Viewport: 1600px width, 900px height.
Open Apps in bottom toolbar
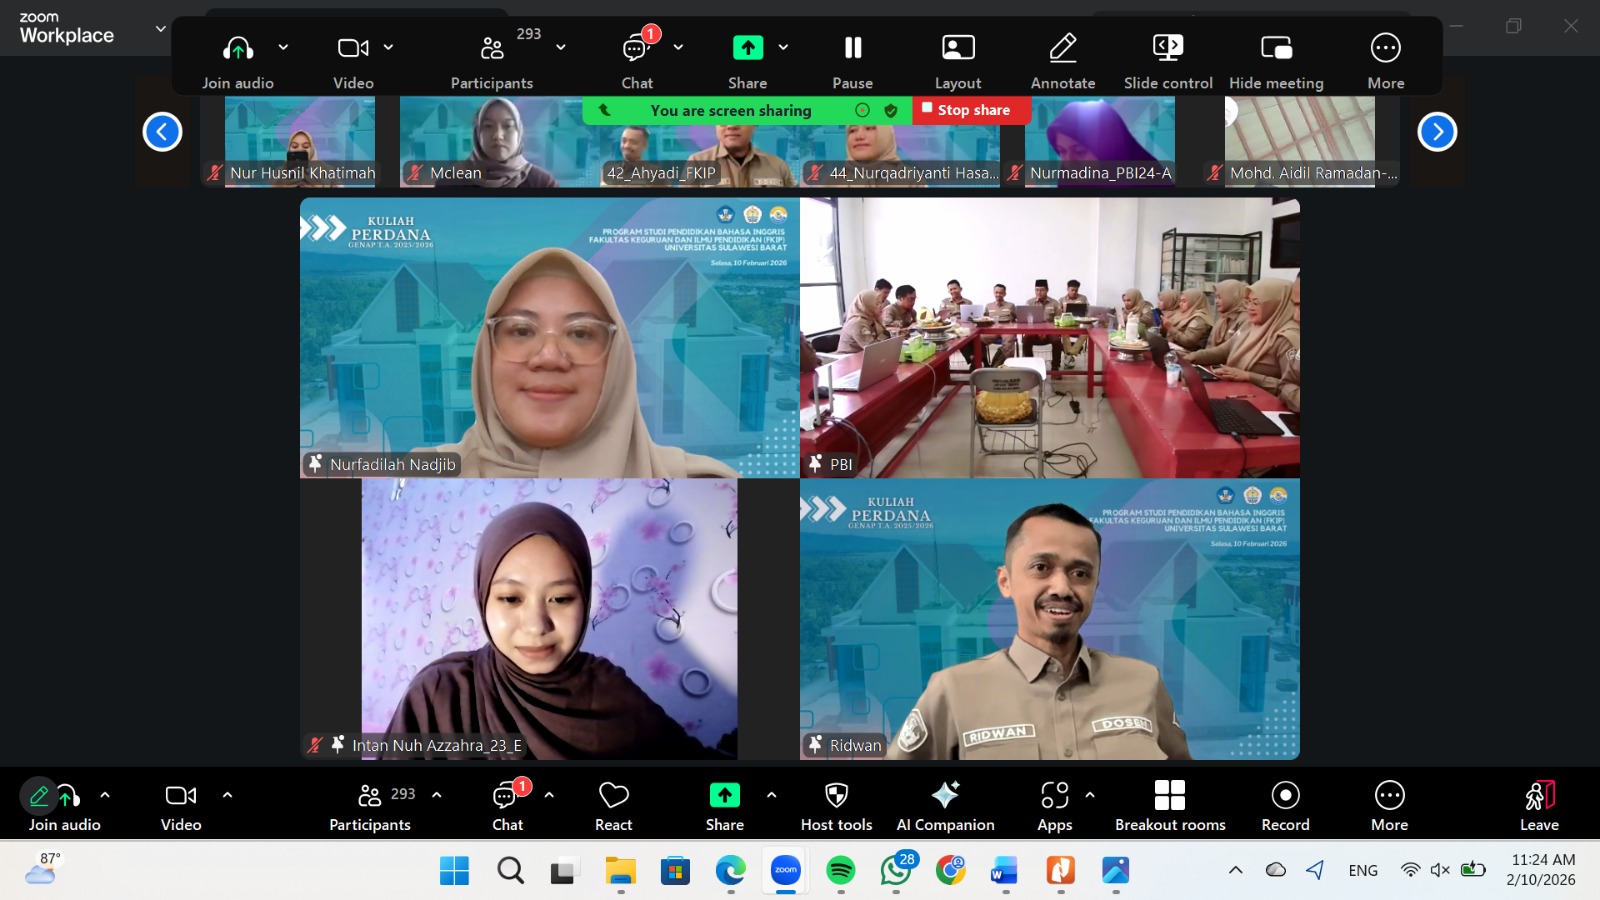1054,796
